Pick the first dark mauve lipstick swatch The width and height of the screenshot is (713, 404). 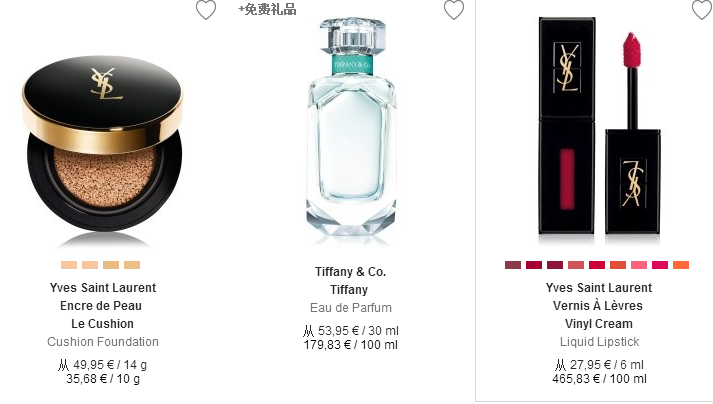tap(513, 265)
